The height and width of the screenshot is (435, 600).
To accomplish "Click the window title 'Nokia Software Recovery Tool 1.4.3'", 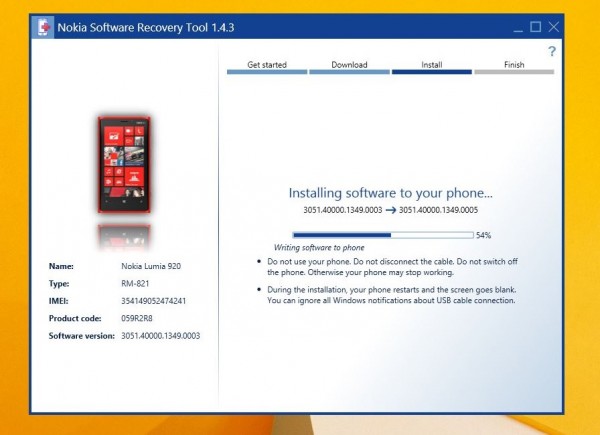I will 146,28.
